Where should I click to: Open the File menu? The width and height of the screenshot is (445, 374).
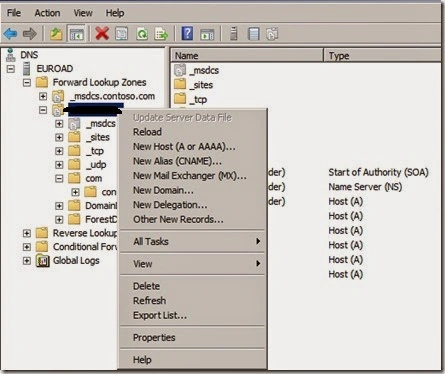coord(14,13)
